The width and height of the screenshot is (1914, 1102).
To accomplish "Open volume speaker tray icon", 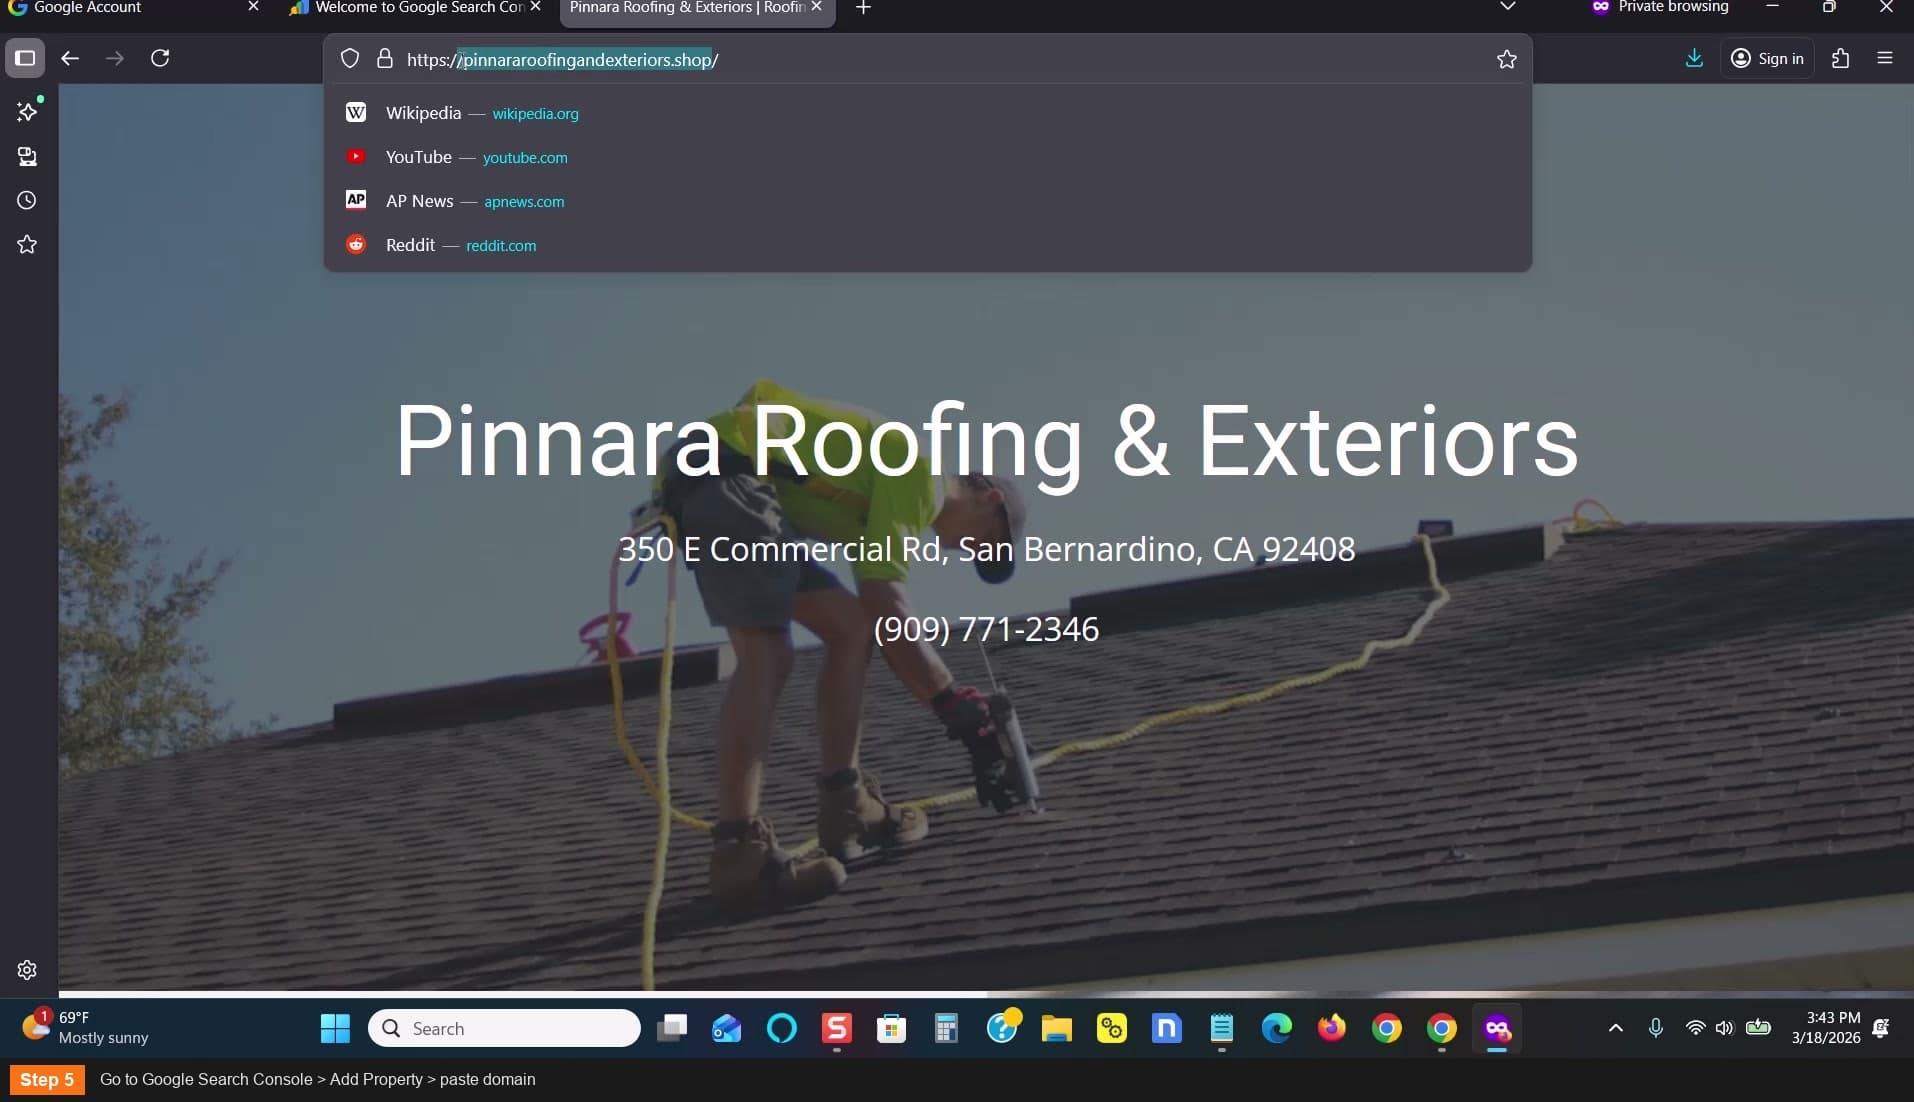I will click(x=1724, y=1028).
